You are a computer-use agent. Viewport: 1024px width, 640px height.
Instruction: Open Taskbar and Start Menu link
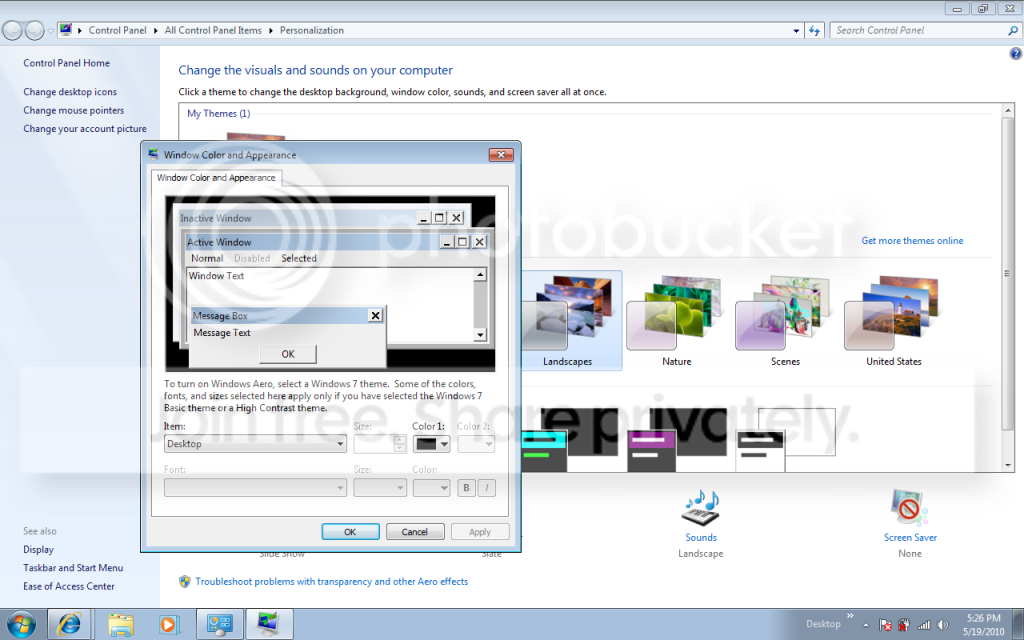click(x=73, y=568)
